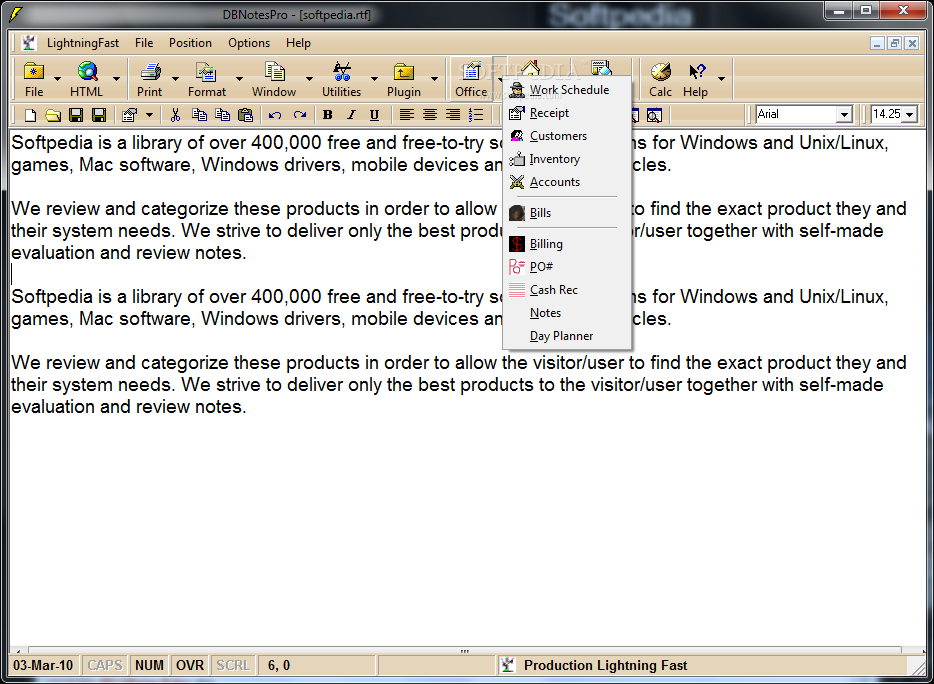Open the File menu in menu bar
This screenshot has width=934, height=684.
(144, 43)
